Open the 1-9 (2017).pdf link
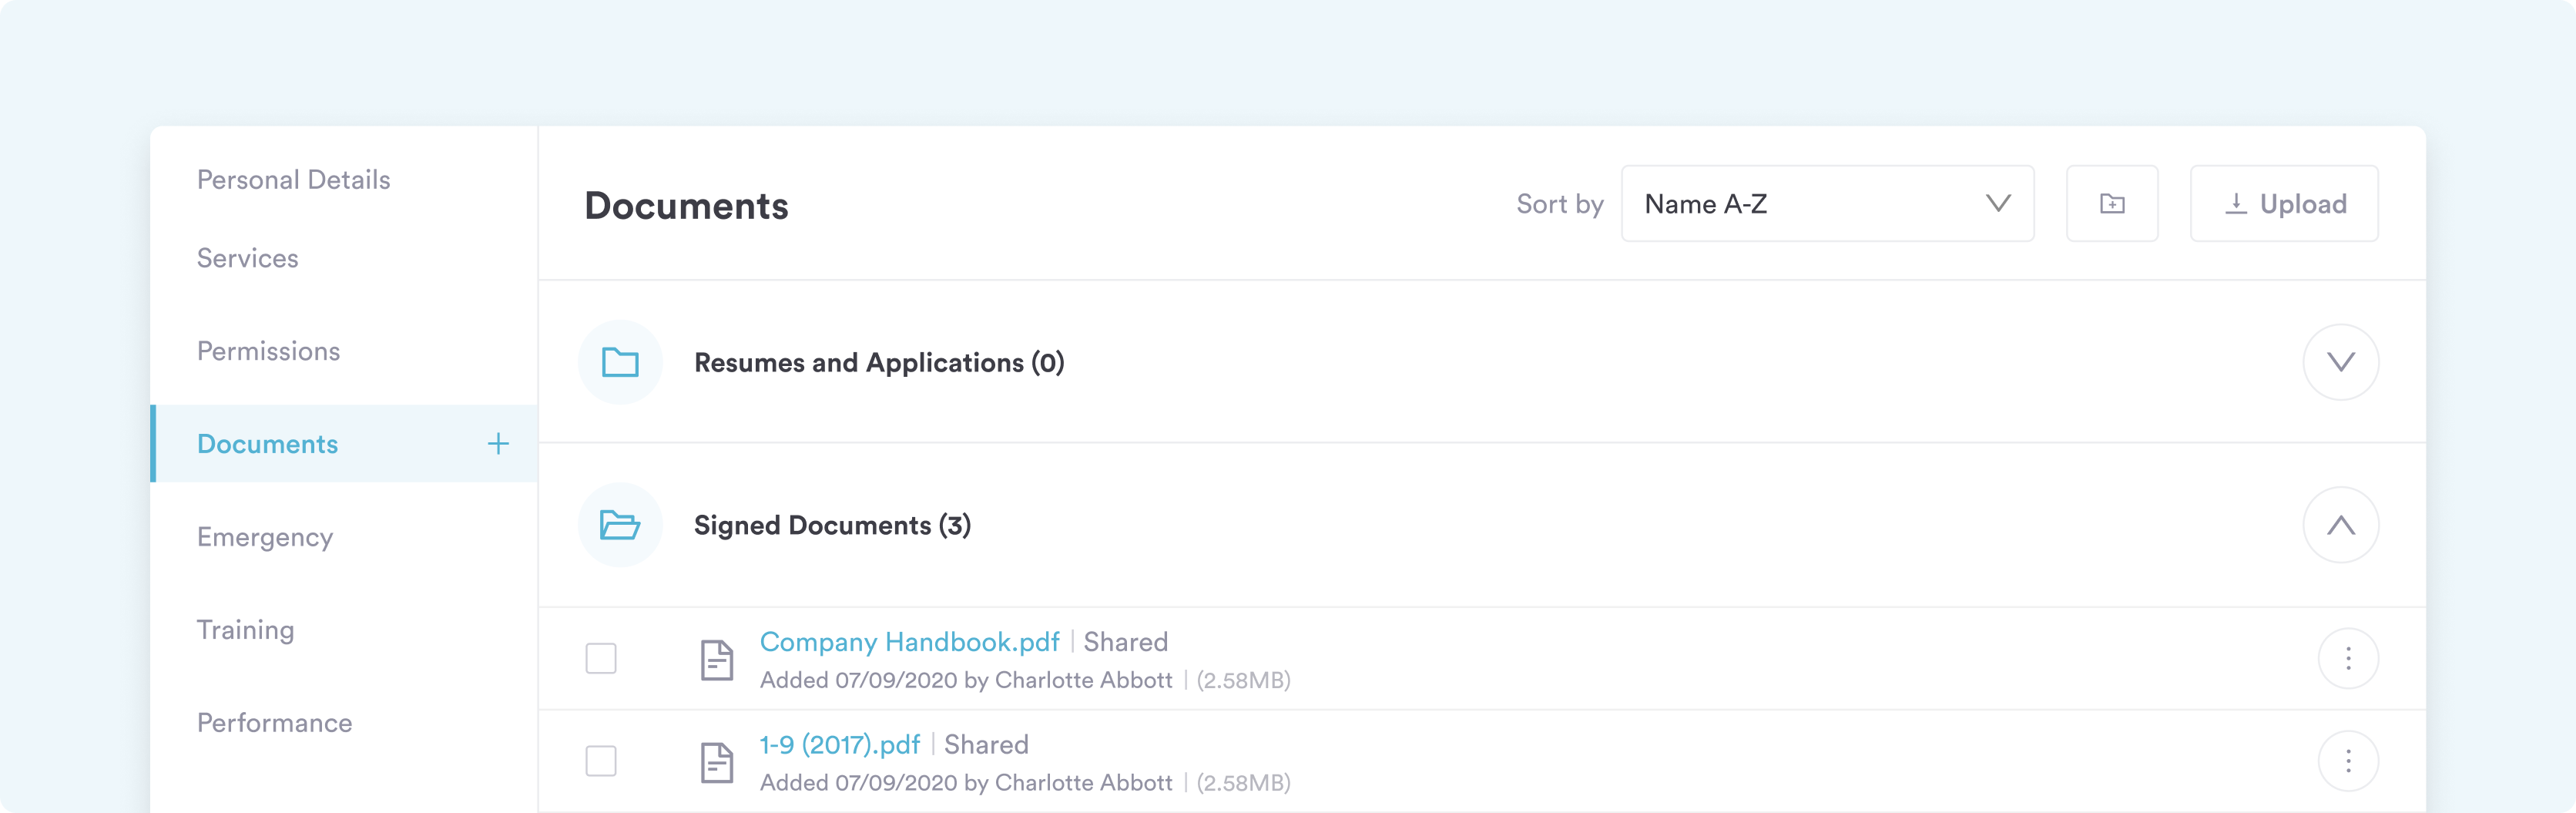Image resolution: width=2576 pixels, height=813 pixels. tap(839, 745)
